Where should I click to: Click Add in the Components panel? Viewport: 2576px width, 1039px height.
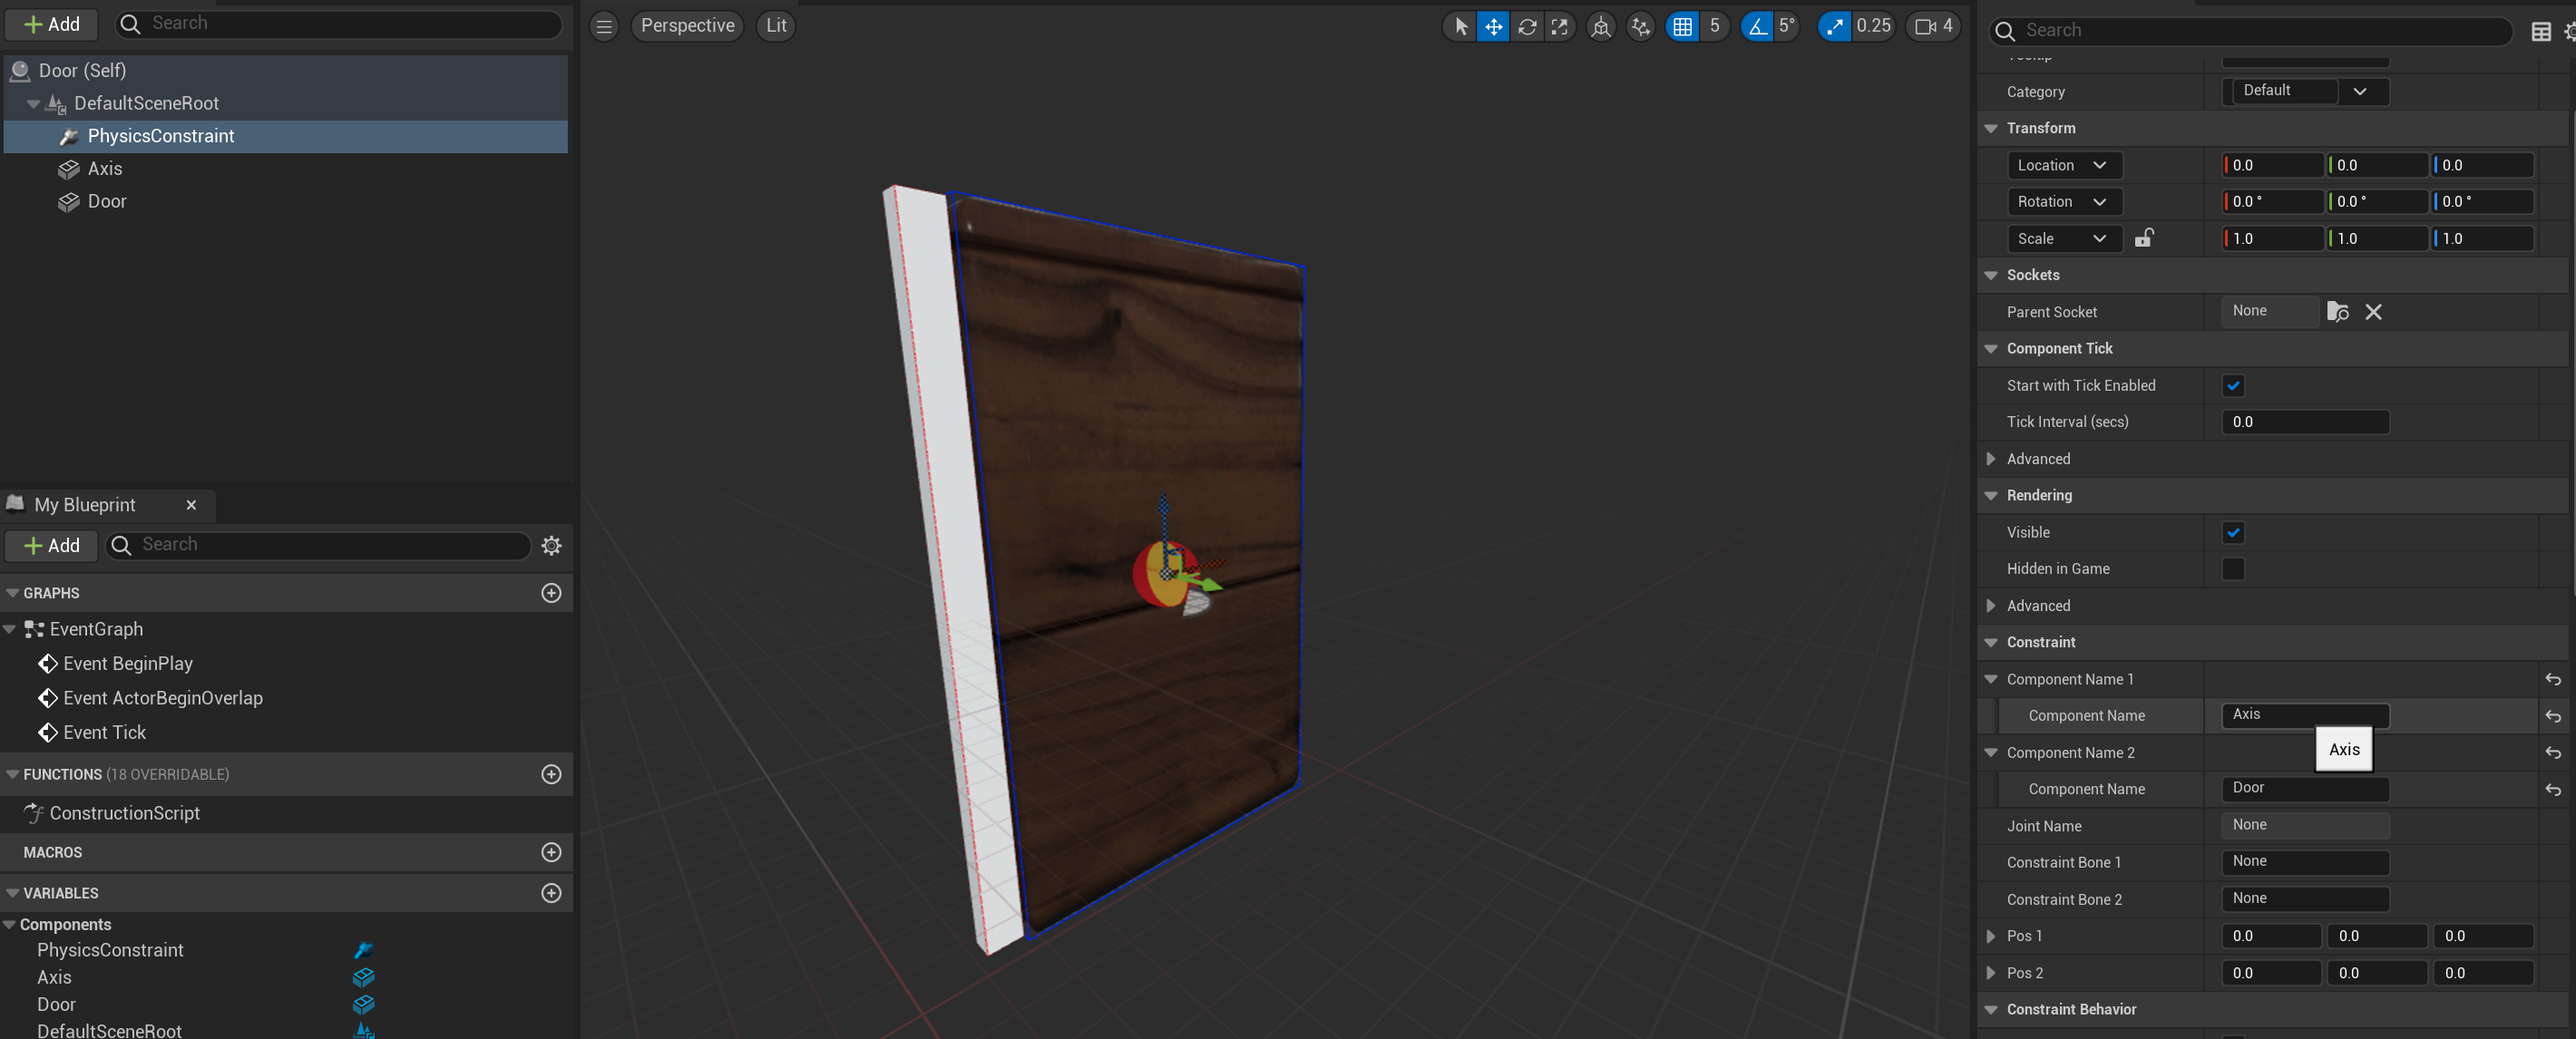pos(51,24)
